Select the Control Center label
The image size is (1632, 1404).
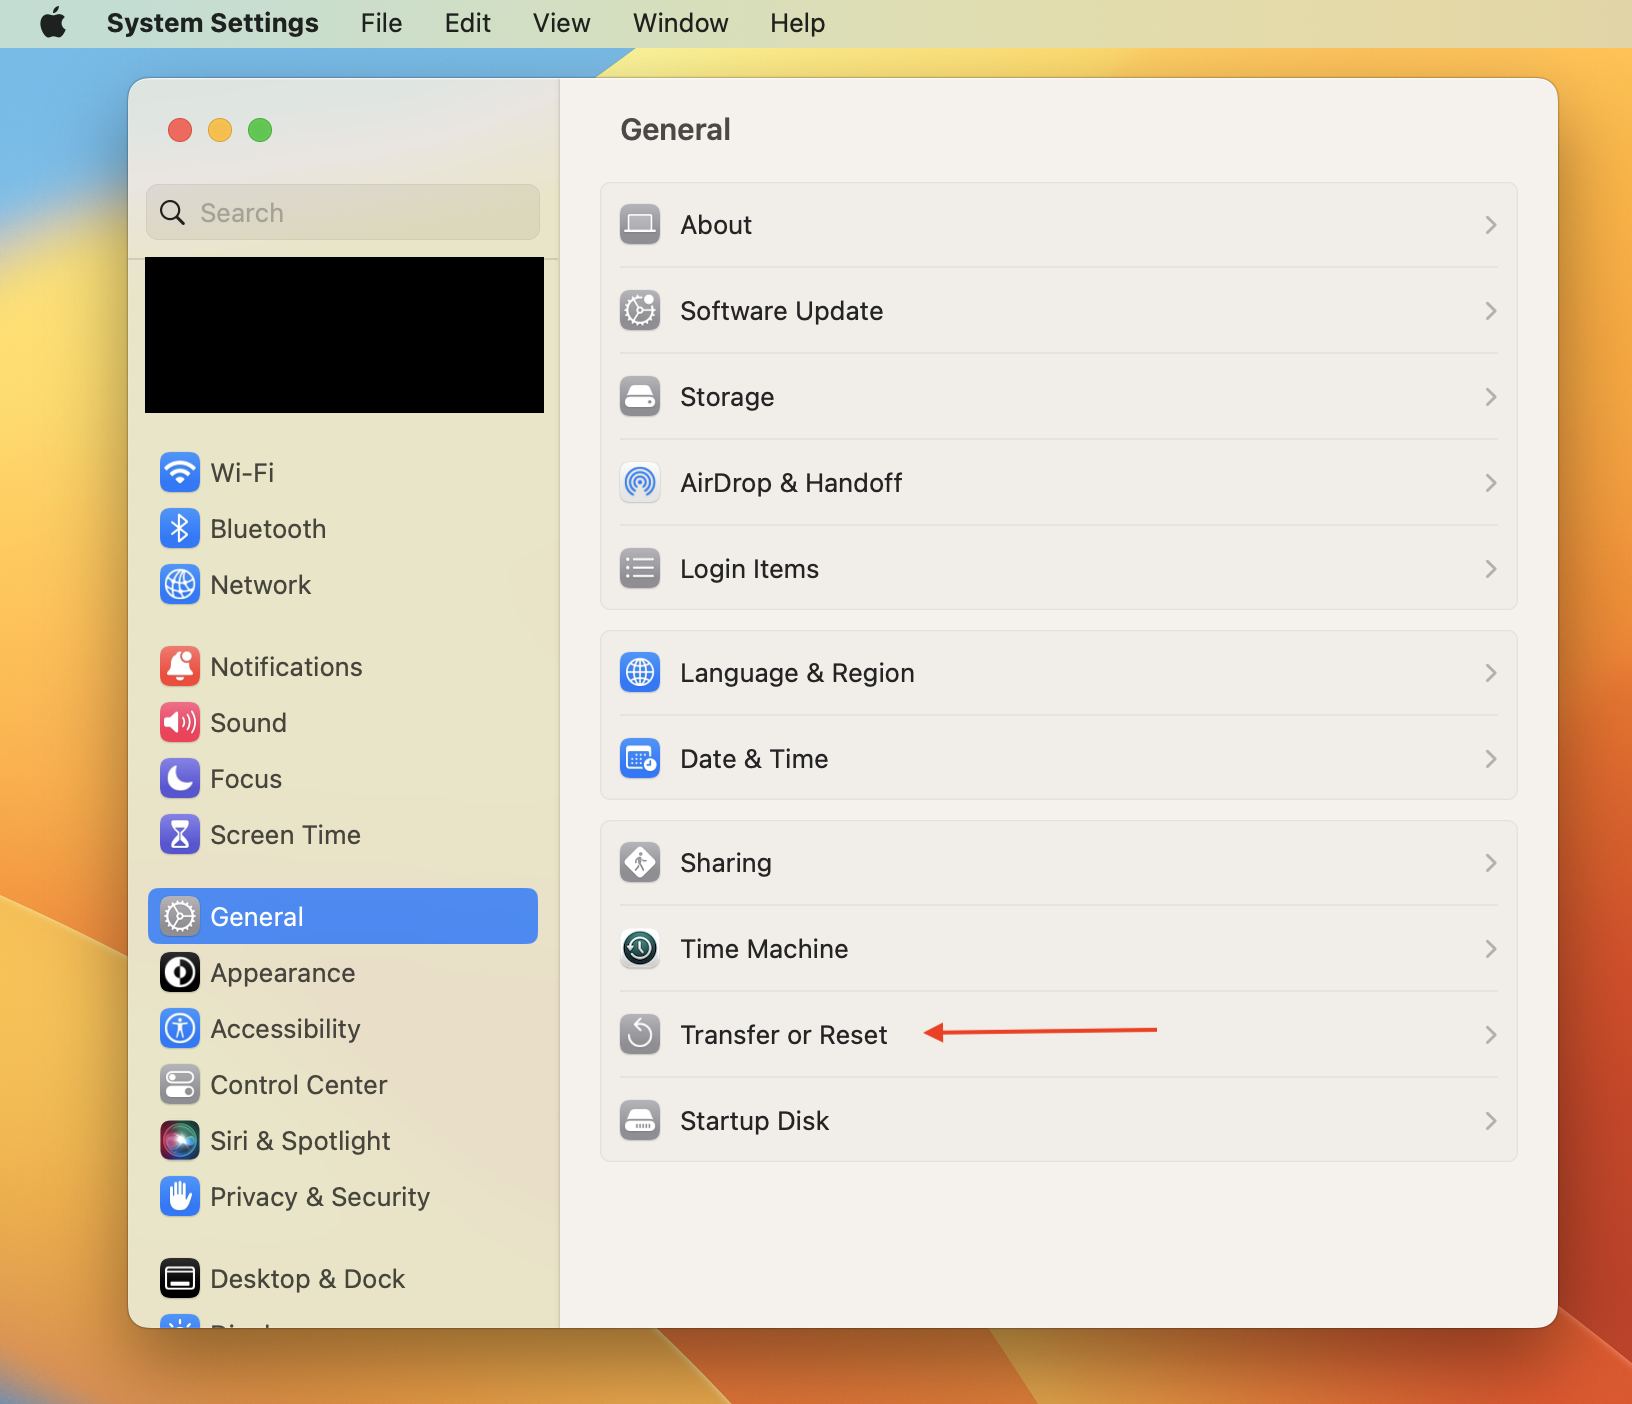[x=299, y=1085]
